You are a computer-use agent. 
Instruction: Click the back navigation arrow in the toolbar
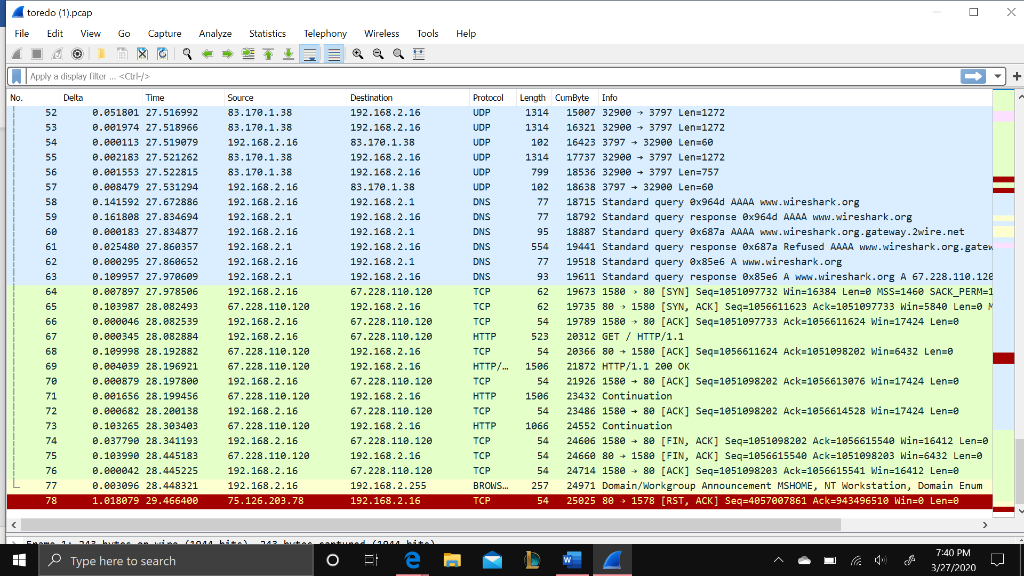pos(208,54)
